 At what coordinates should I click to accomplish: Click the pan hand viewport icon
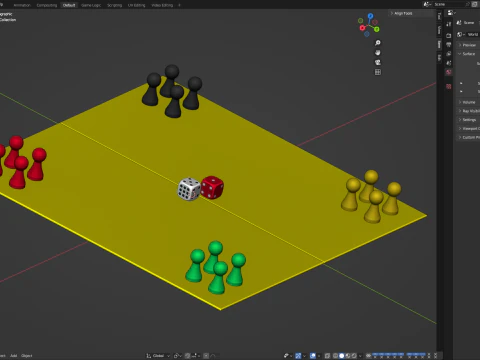tap(378, 53)
